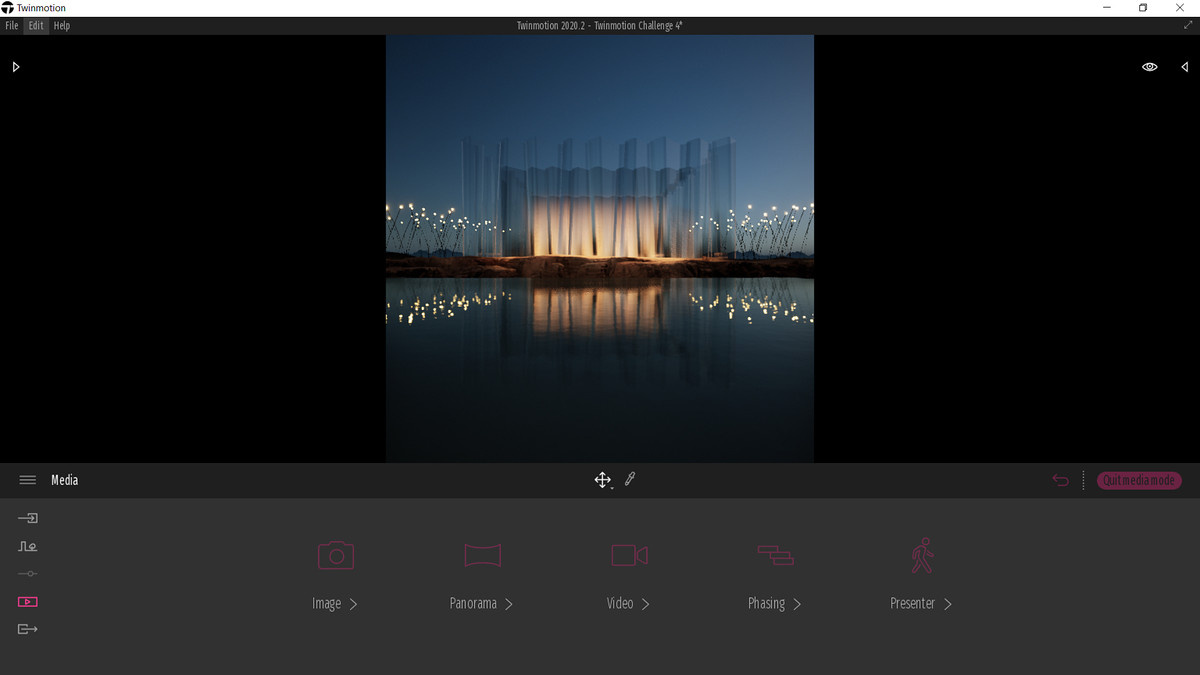Open the Presenter walking figure icon
The image size is (1200, 675).
click(921, 554)
